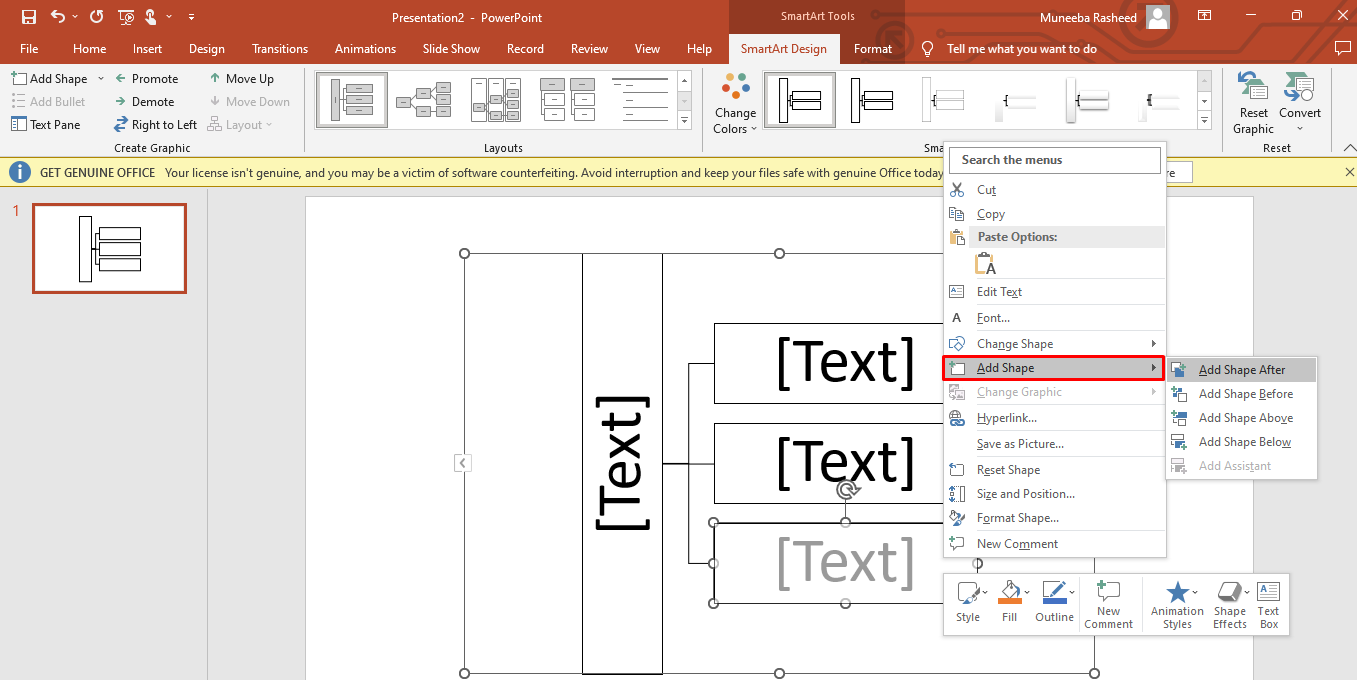This screenshot has width=1357, height=680.
Task: Select slide 1 thumbnail
Action: [109, 248]
